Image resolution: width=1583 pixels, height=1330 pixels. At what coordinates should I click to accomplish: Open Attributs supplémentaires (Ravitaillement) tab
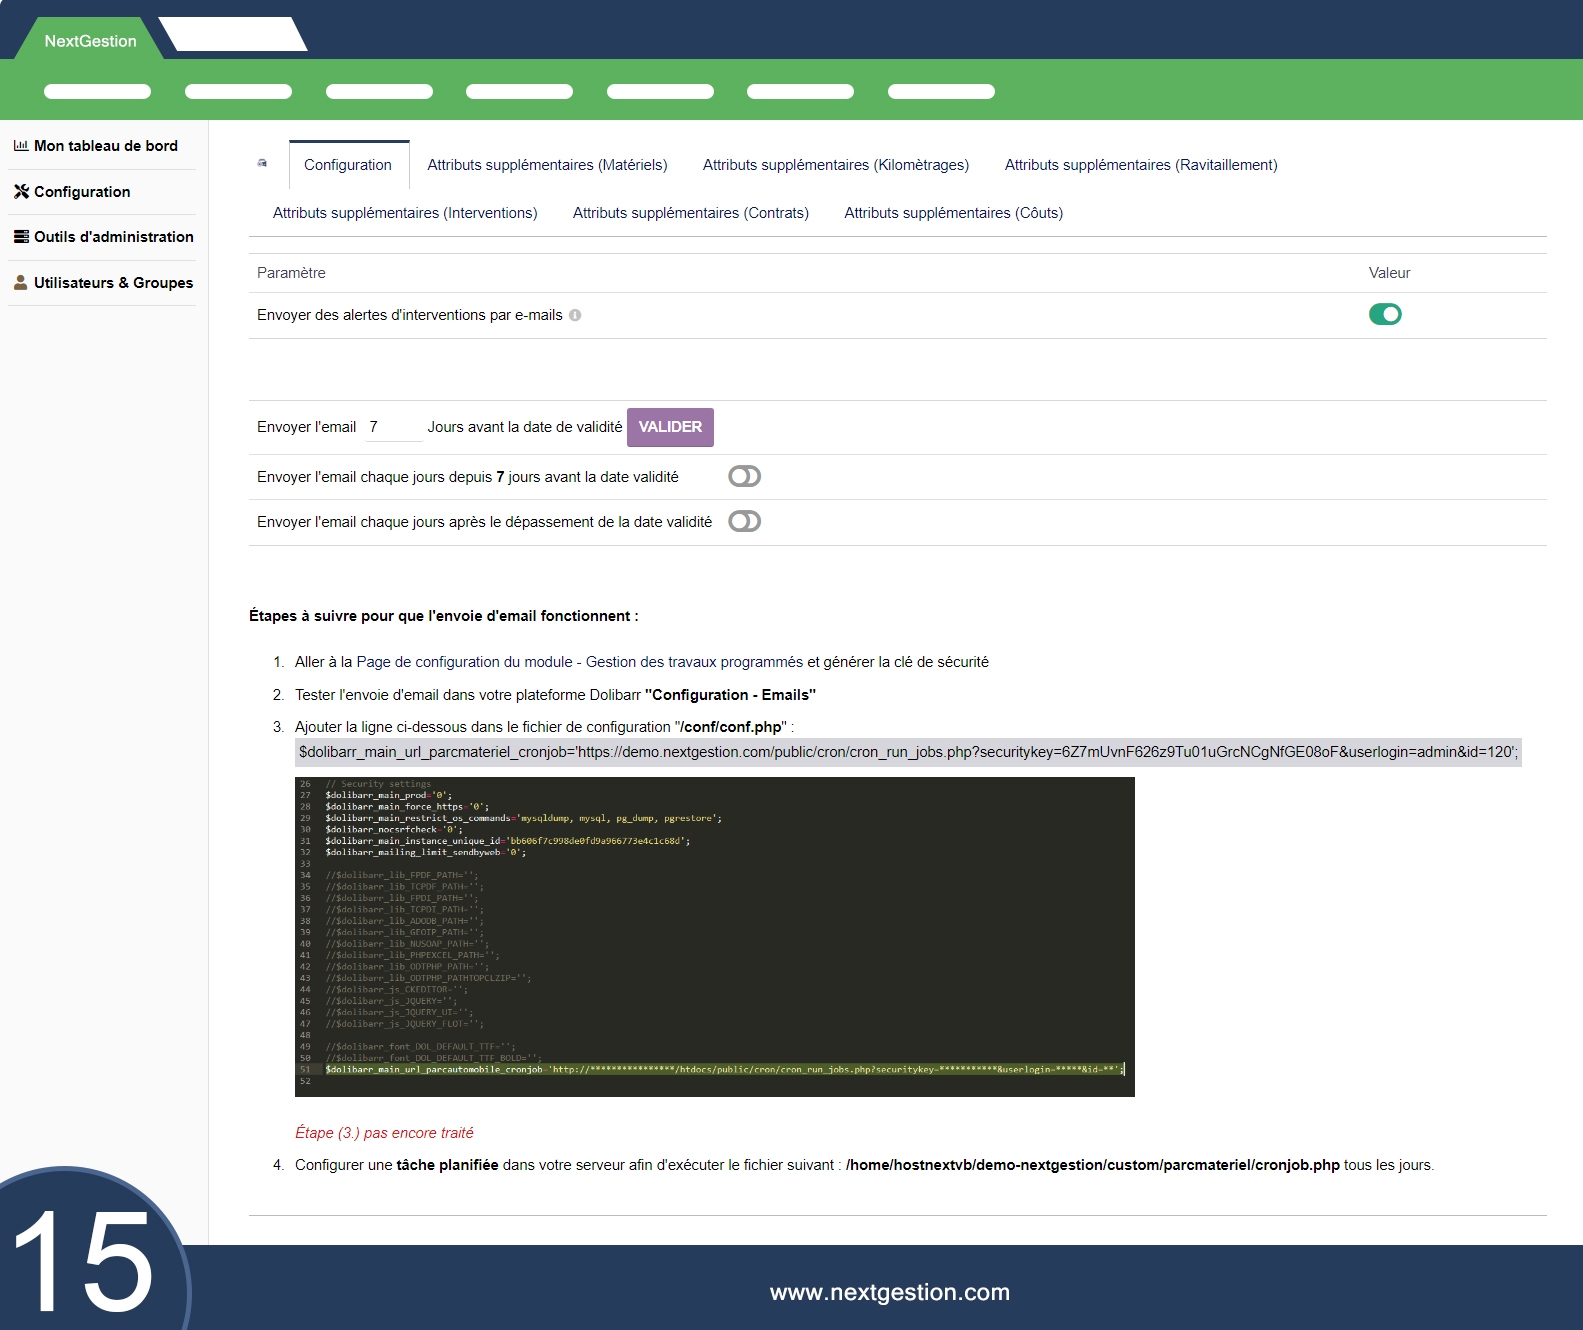pyautogui.click(x=1140, y=165)
